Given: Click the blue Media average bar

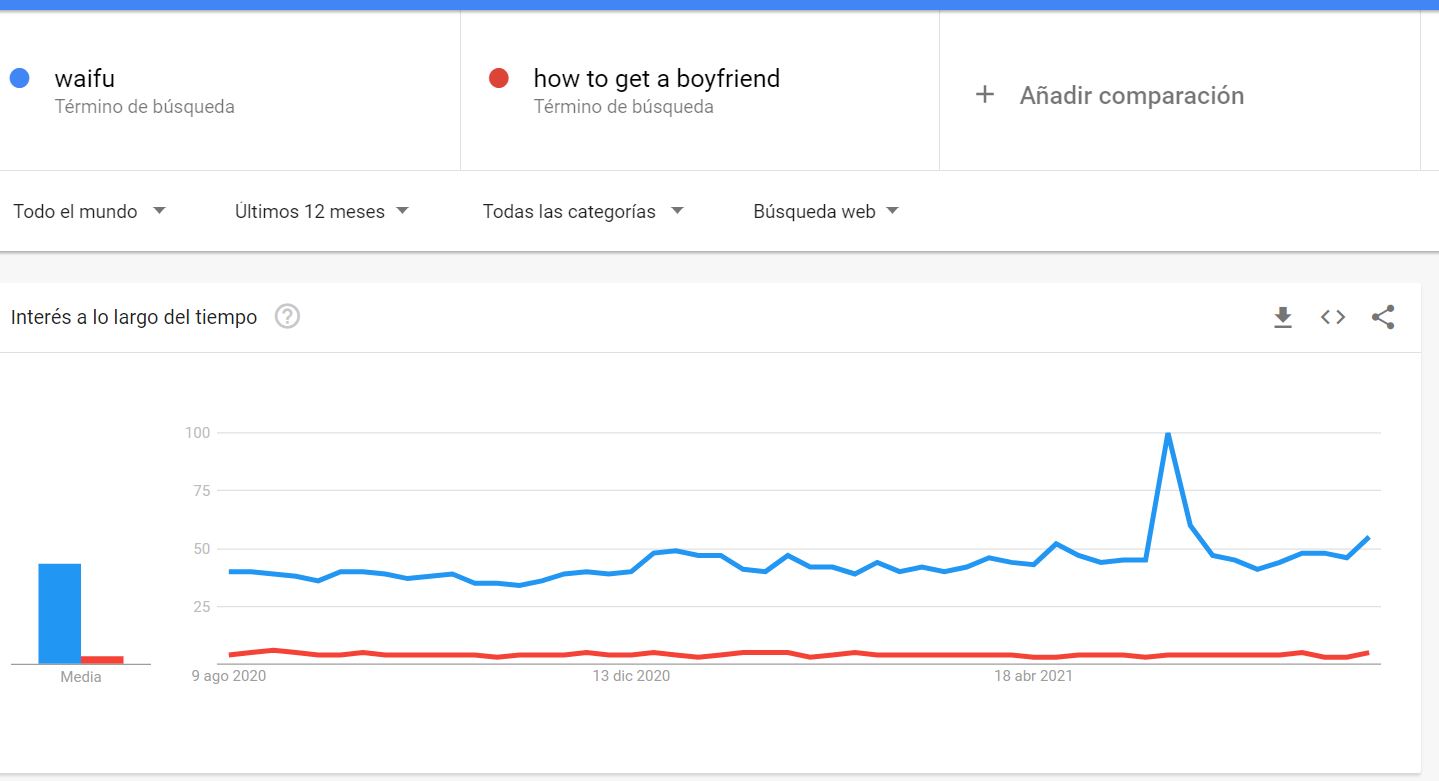Looking at the screenshot, I should [59, 613].
